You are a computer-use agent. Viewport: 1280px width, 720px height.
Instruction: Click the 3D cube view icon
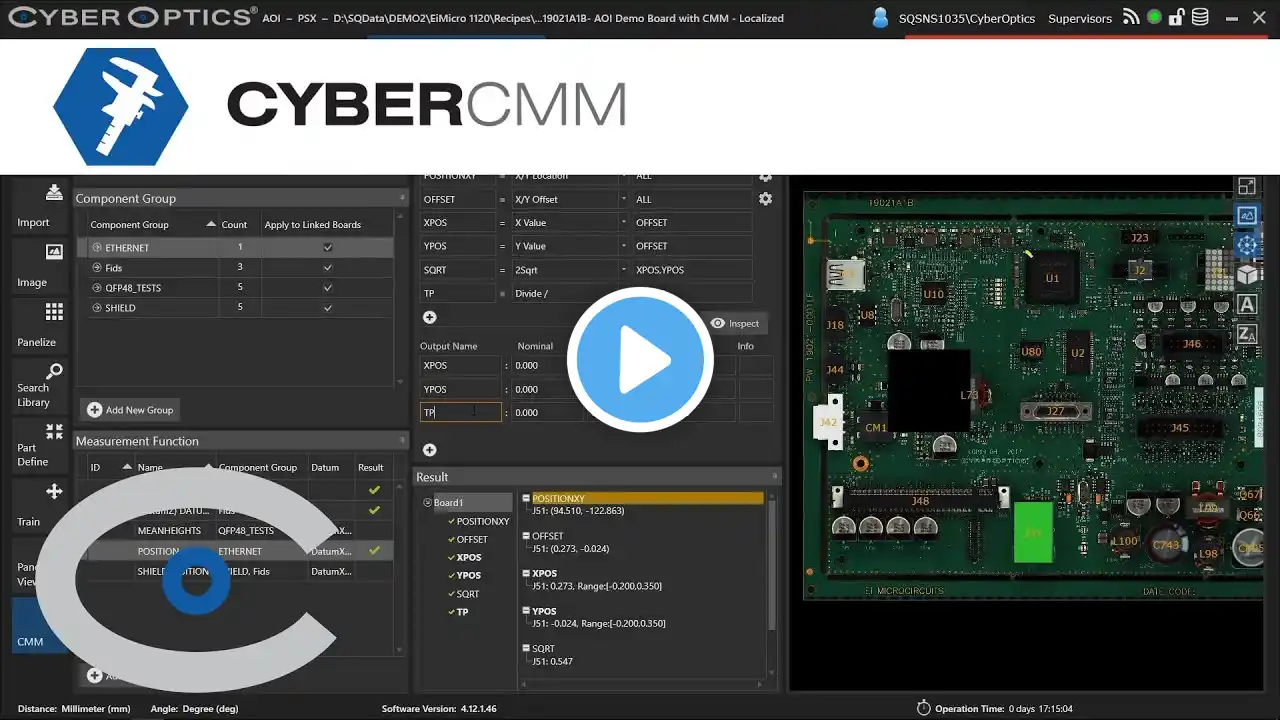click(x=1247, y=274)
